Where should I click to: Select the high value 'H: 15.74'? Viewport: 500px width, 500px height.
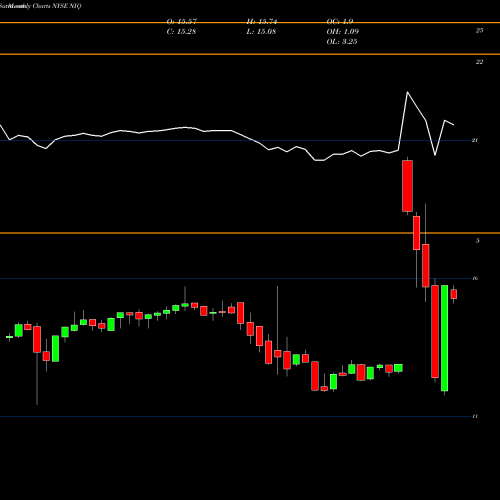click(x=262, y=22)
